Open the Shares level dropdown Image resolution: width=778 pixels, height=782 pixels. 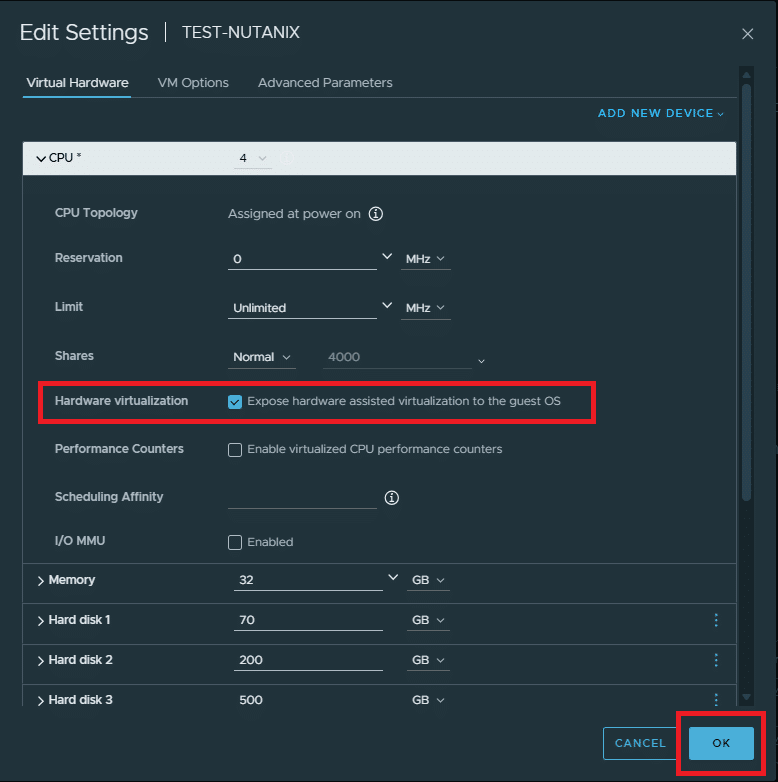click(263, 357)
